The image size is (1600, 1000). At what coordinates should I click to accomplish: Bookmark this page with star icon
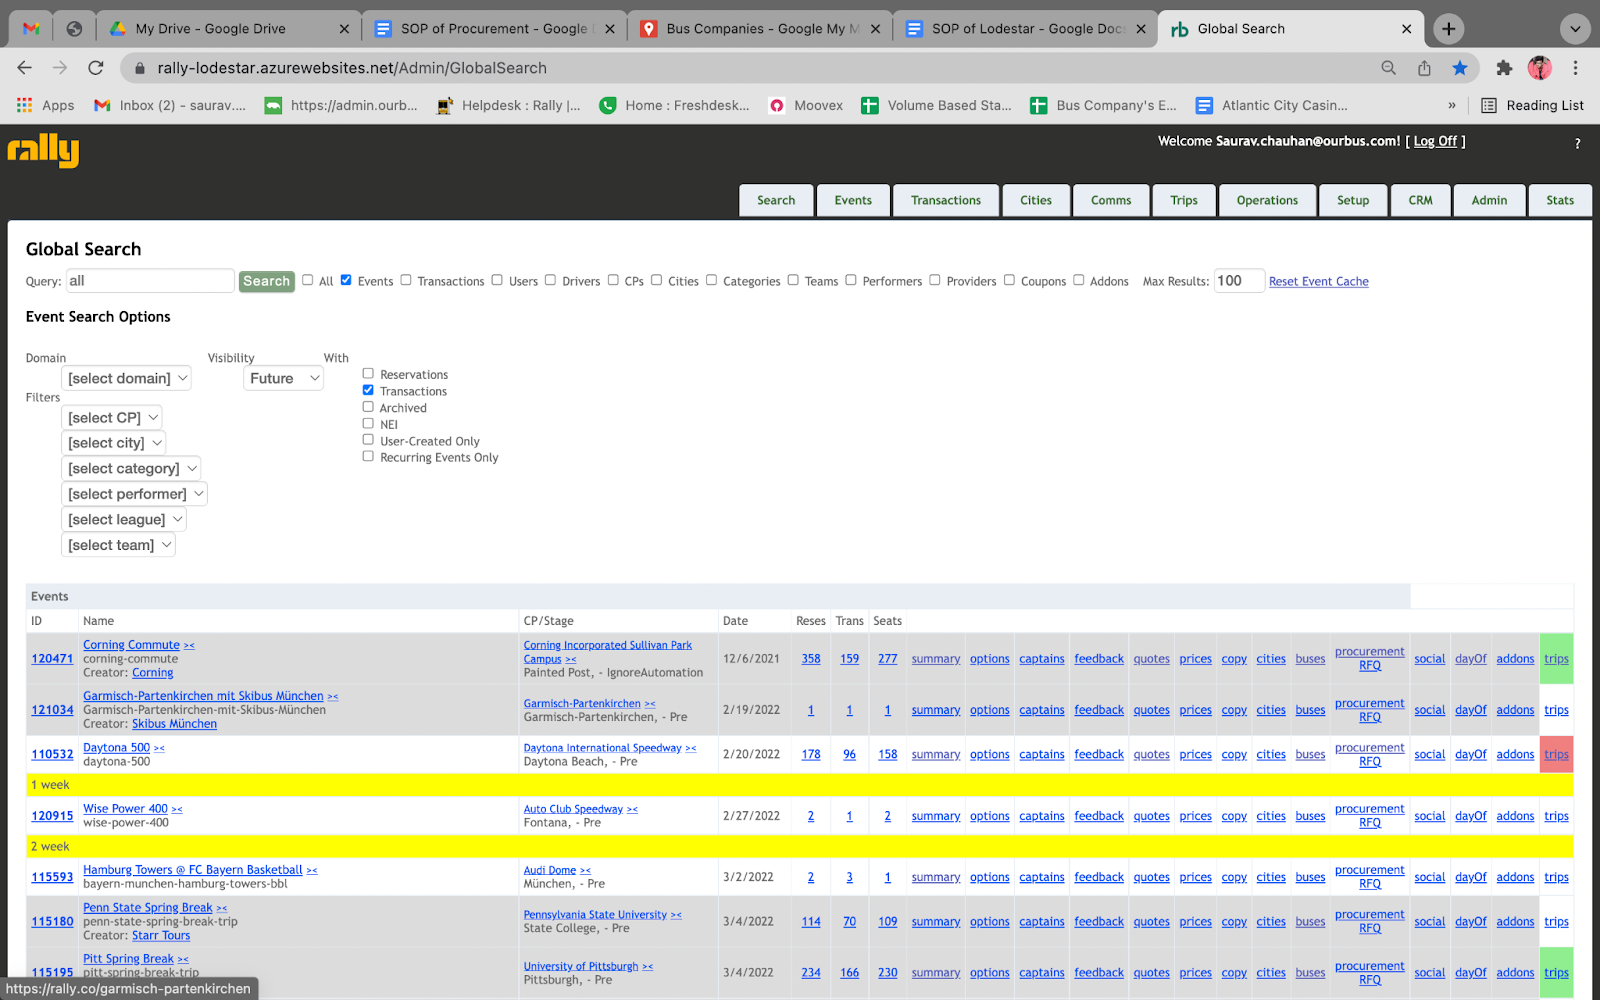(x=1460, y=68)
